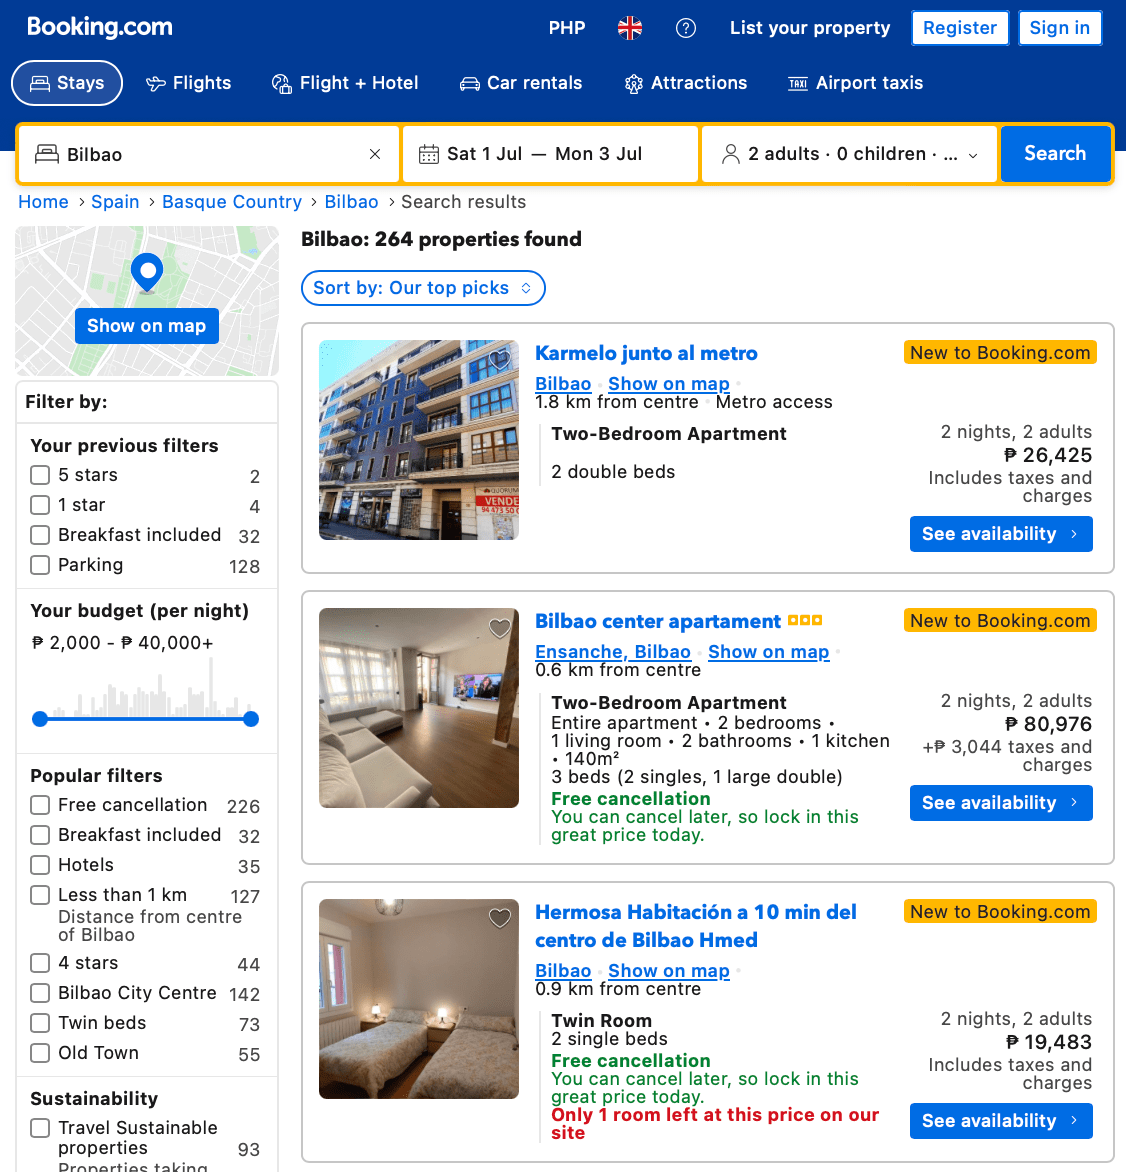Click the minimum budget slider handle

(x=40, y=719)
